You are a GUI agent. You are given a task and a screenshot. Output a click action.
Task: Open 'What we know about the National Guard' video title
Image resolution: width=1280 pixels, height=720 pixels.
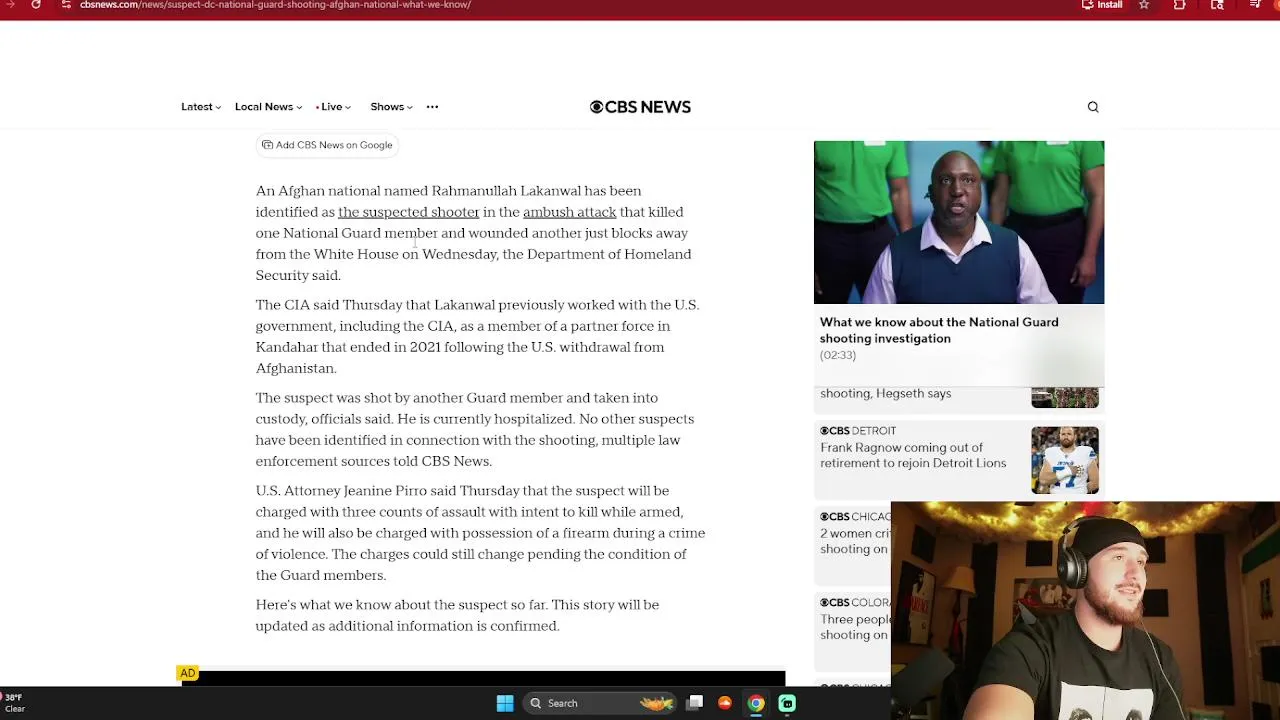[x=939, y=330]
